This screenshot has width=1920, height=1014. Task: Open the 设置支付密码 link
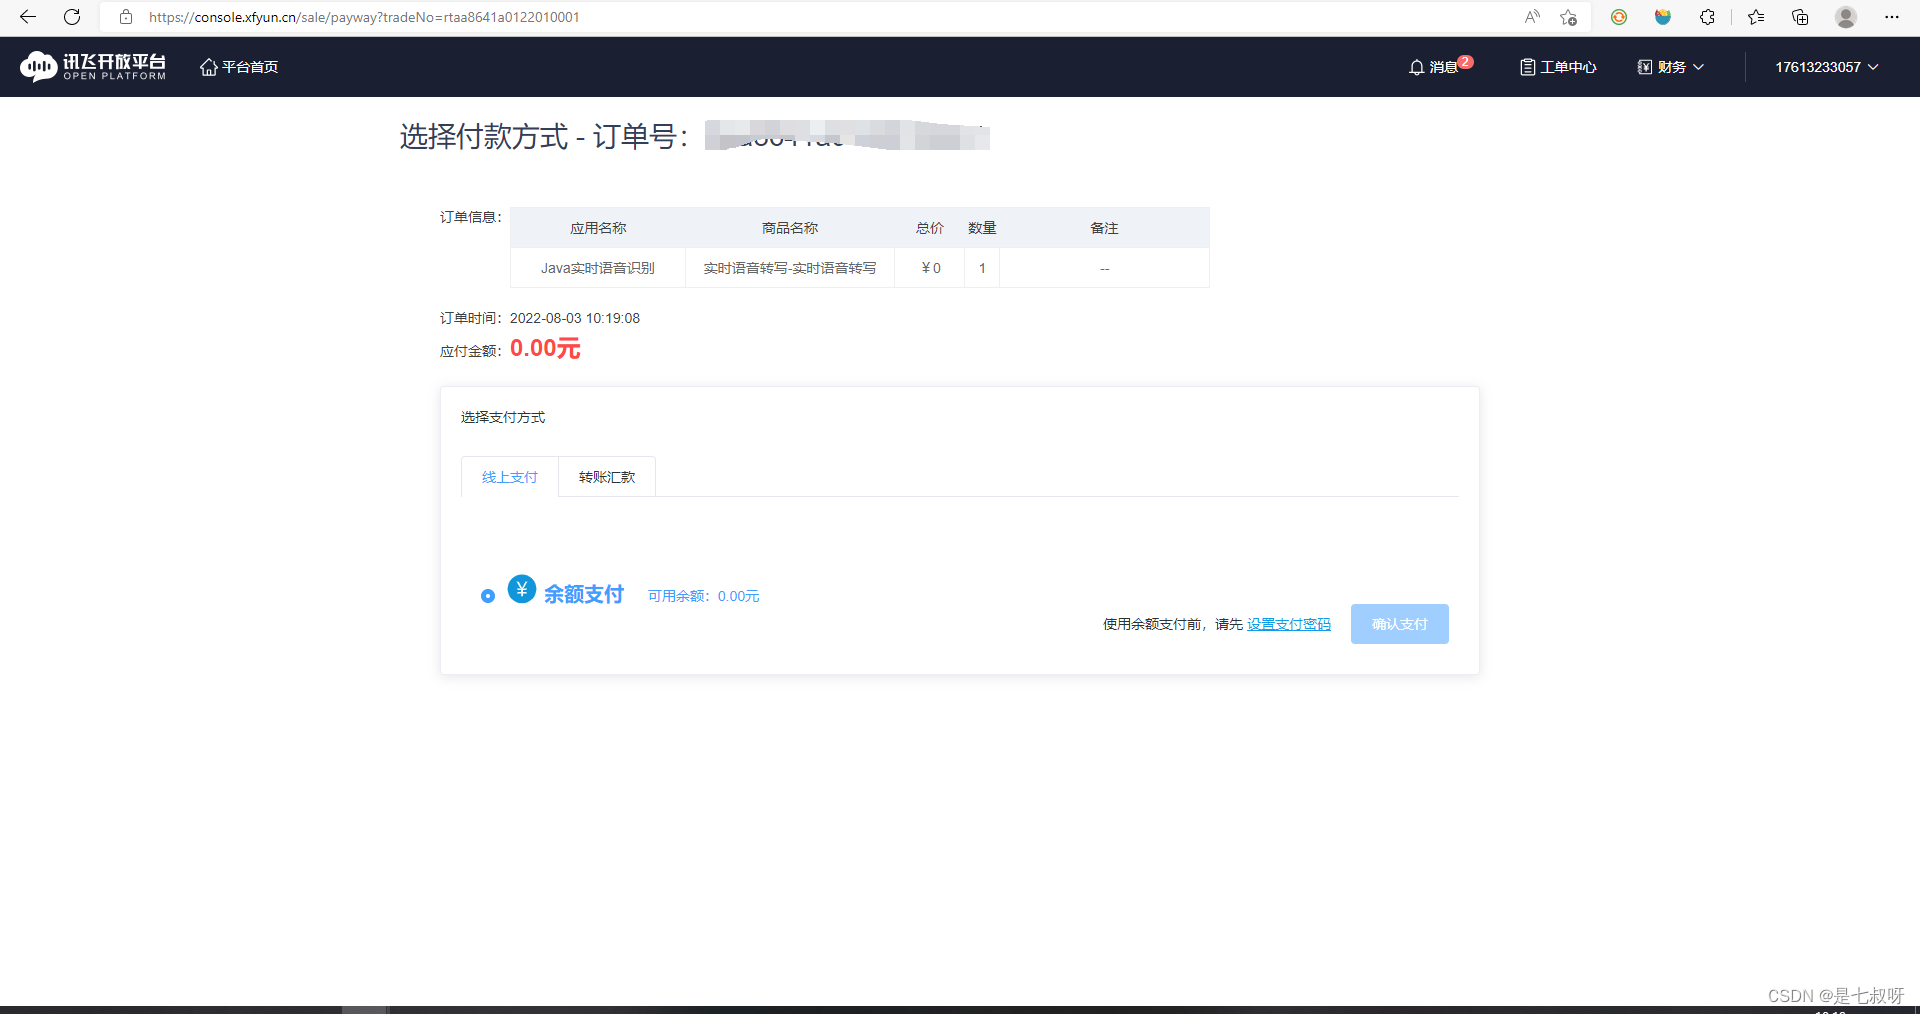(1288, 623)
